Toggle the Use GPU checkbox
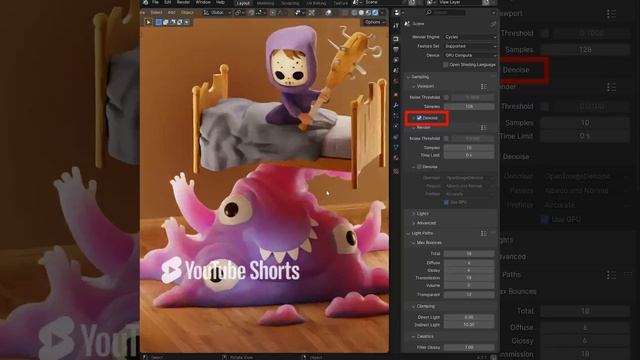This screenshot has height=360, width=640. (446, 202)
